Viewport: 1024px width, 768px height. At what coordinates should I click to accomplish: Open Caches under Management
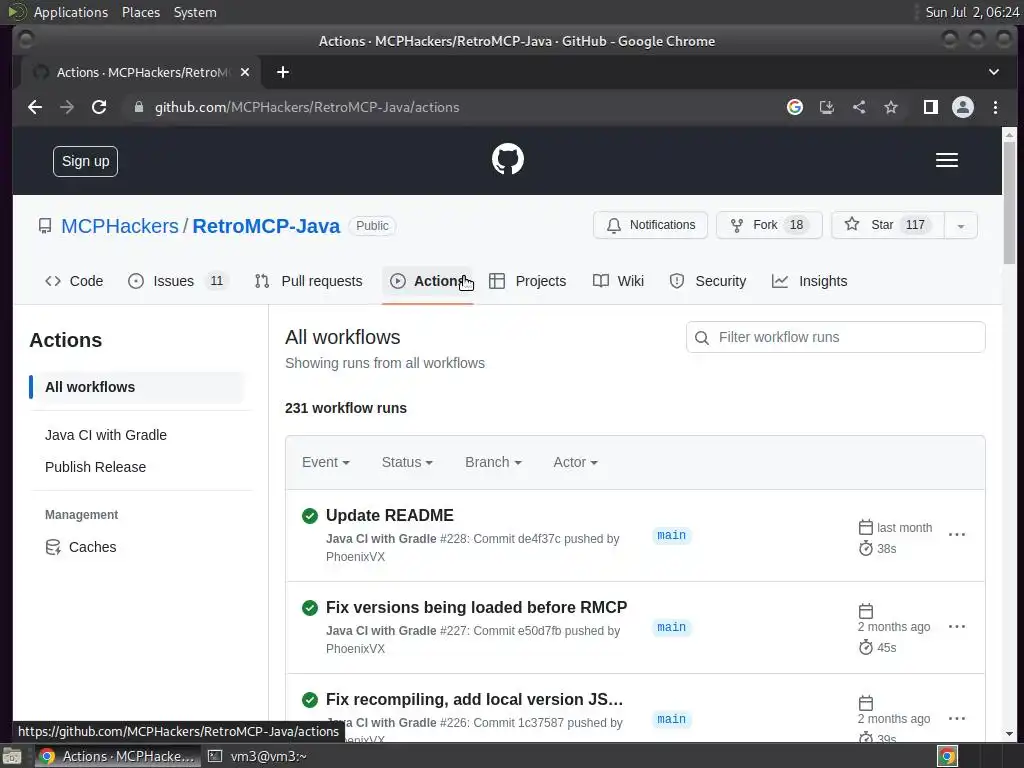(x=81, y=547)
